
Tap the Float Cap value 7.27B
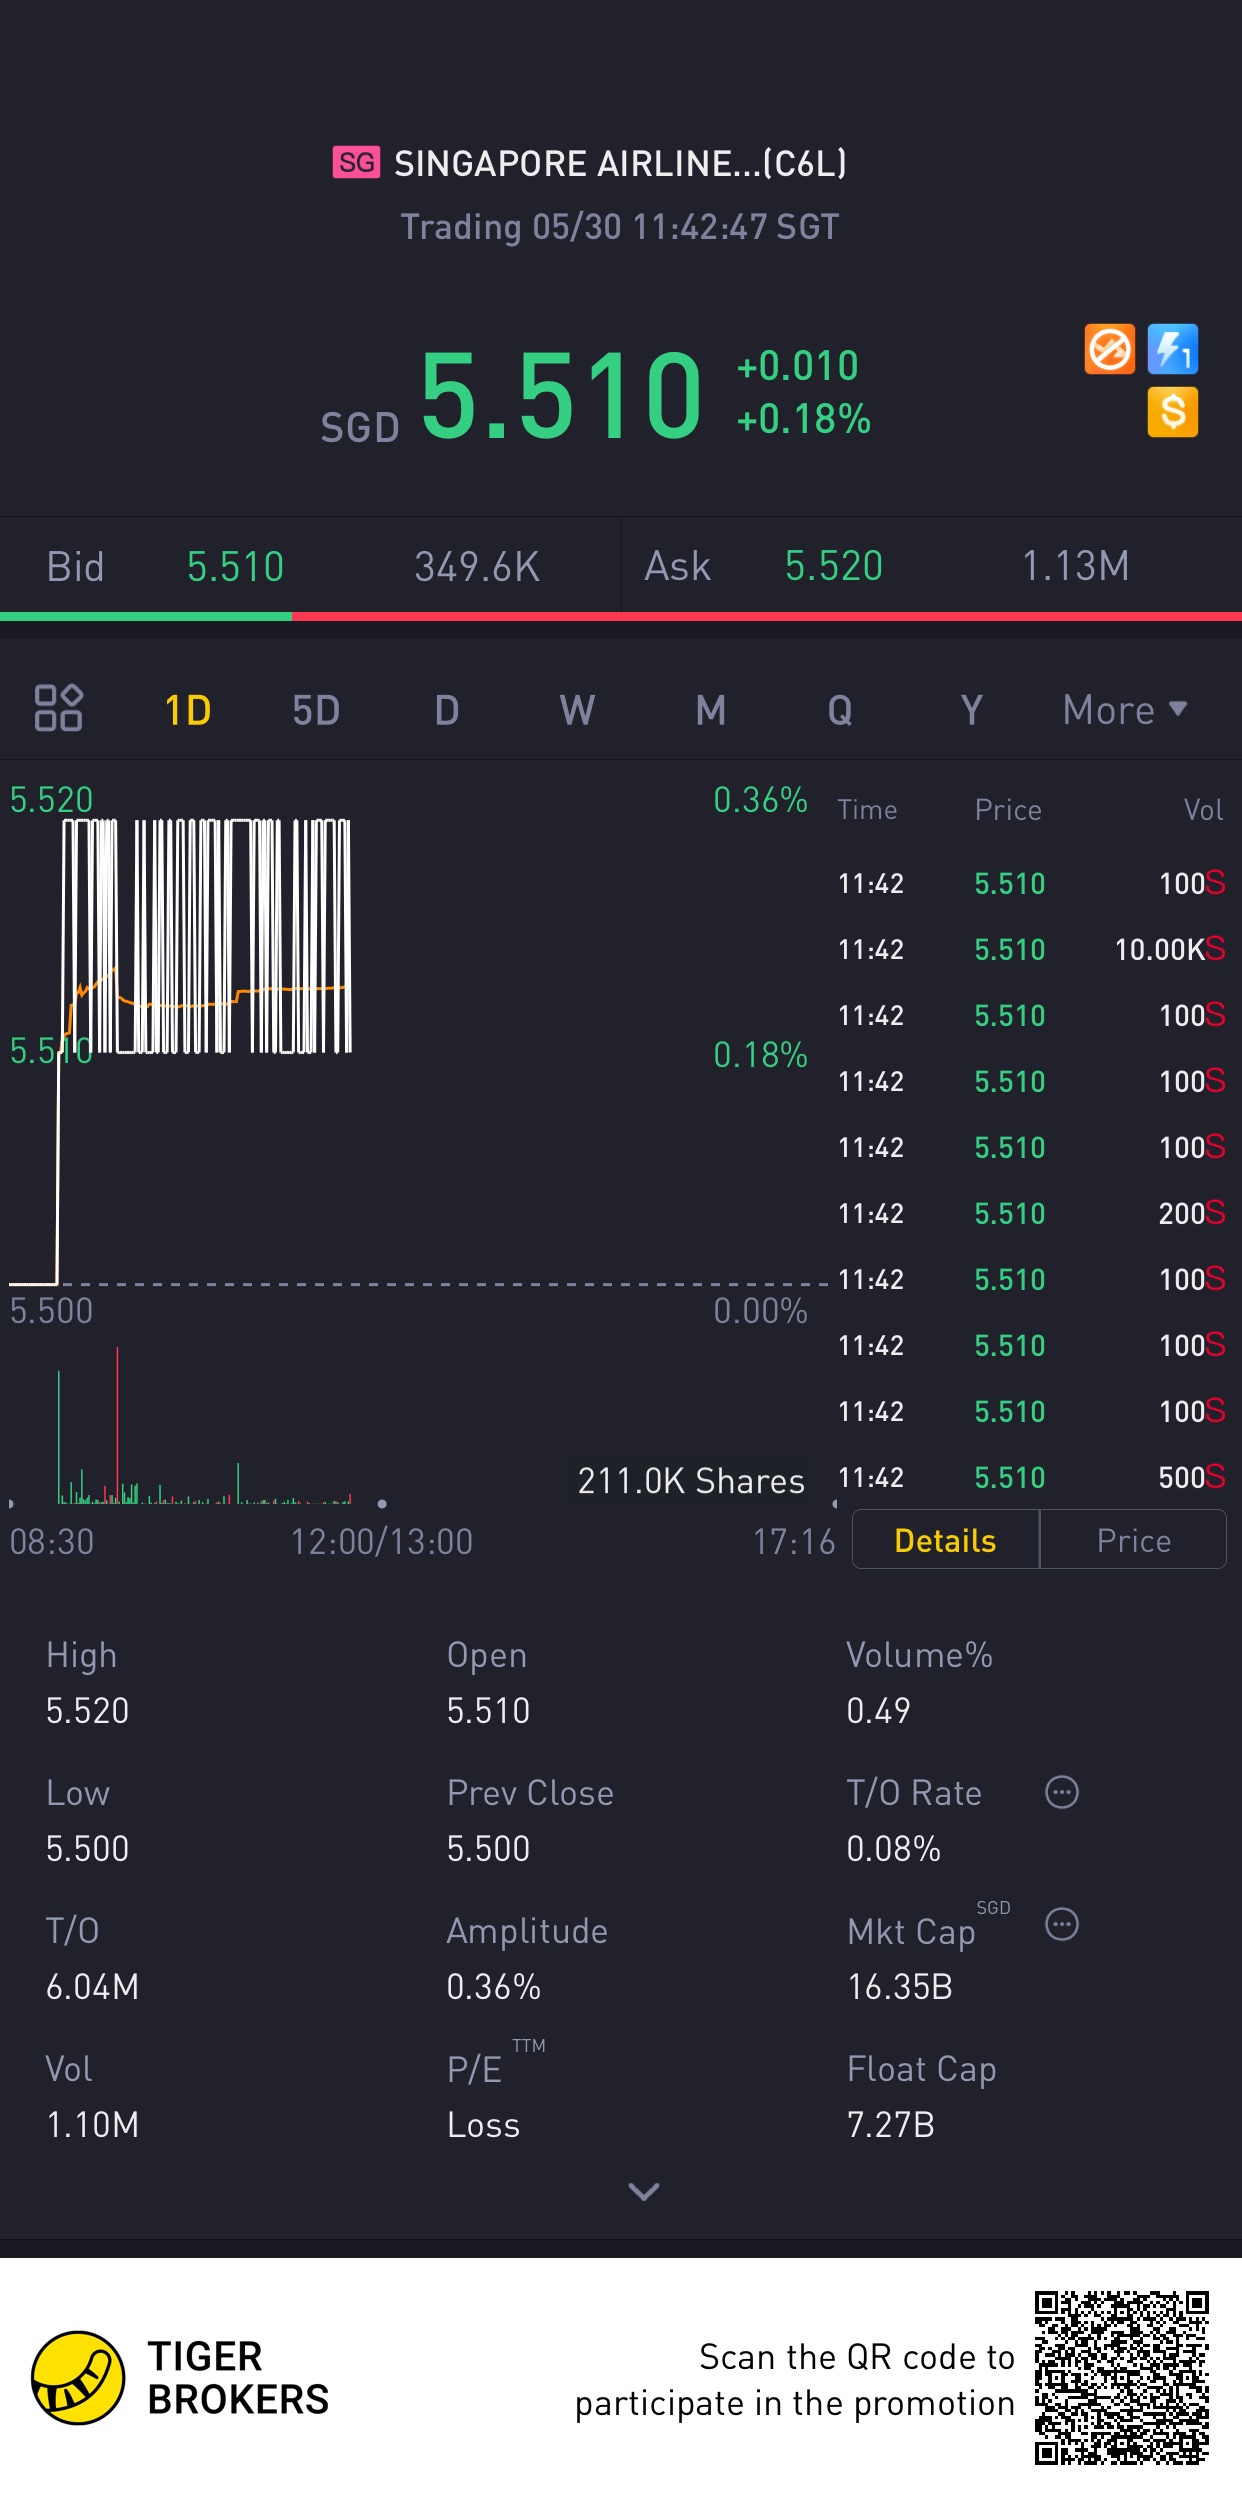coord(891,2125)
